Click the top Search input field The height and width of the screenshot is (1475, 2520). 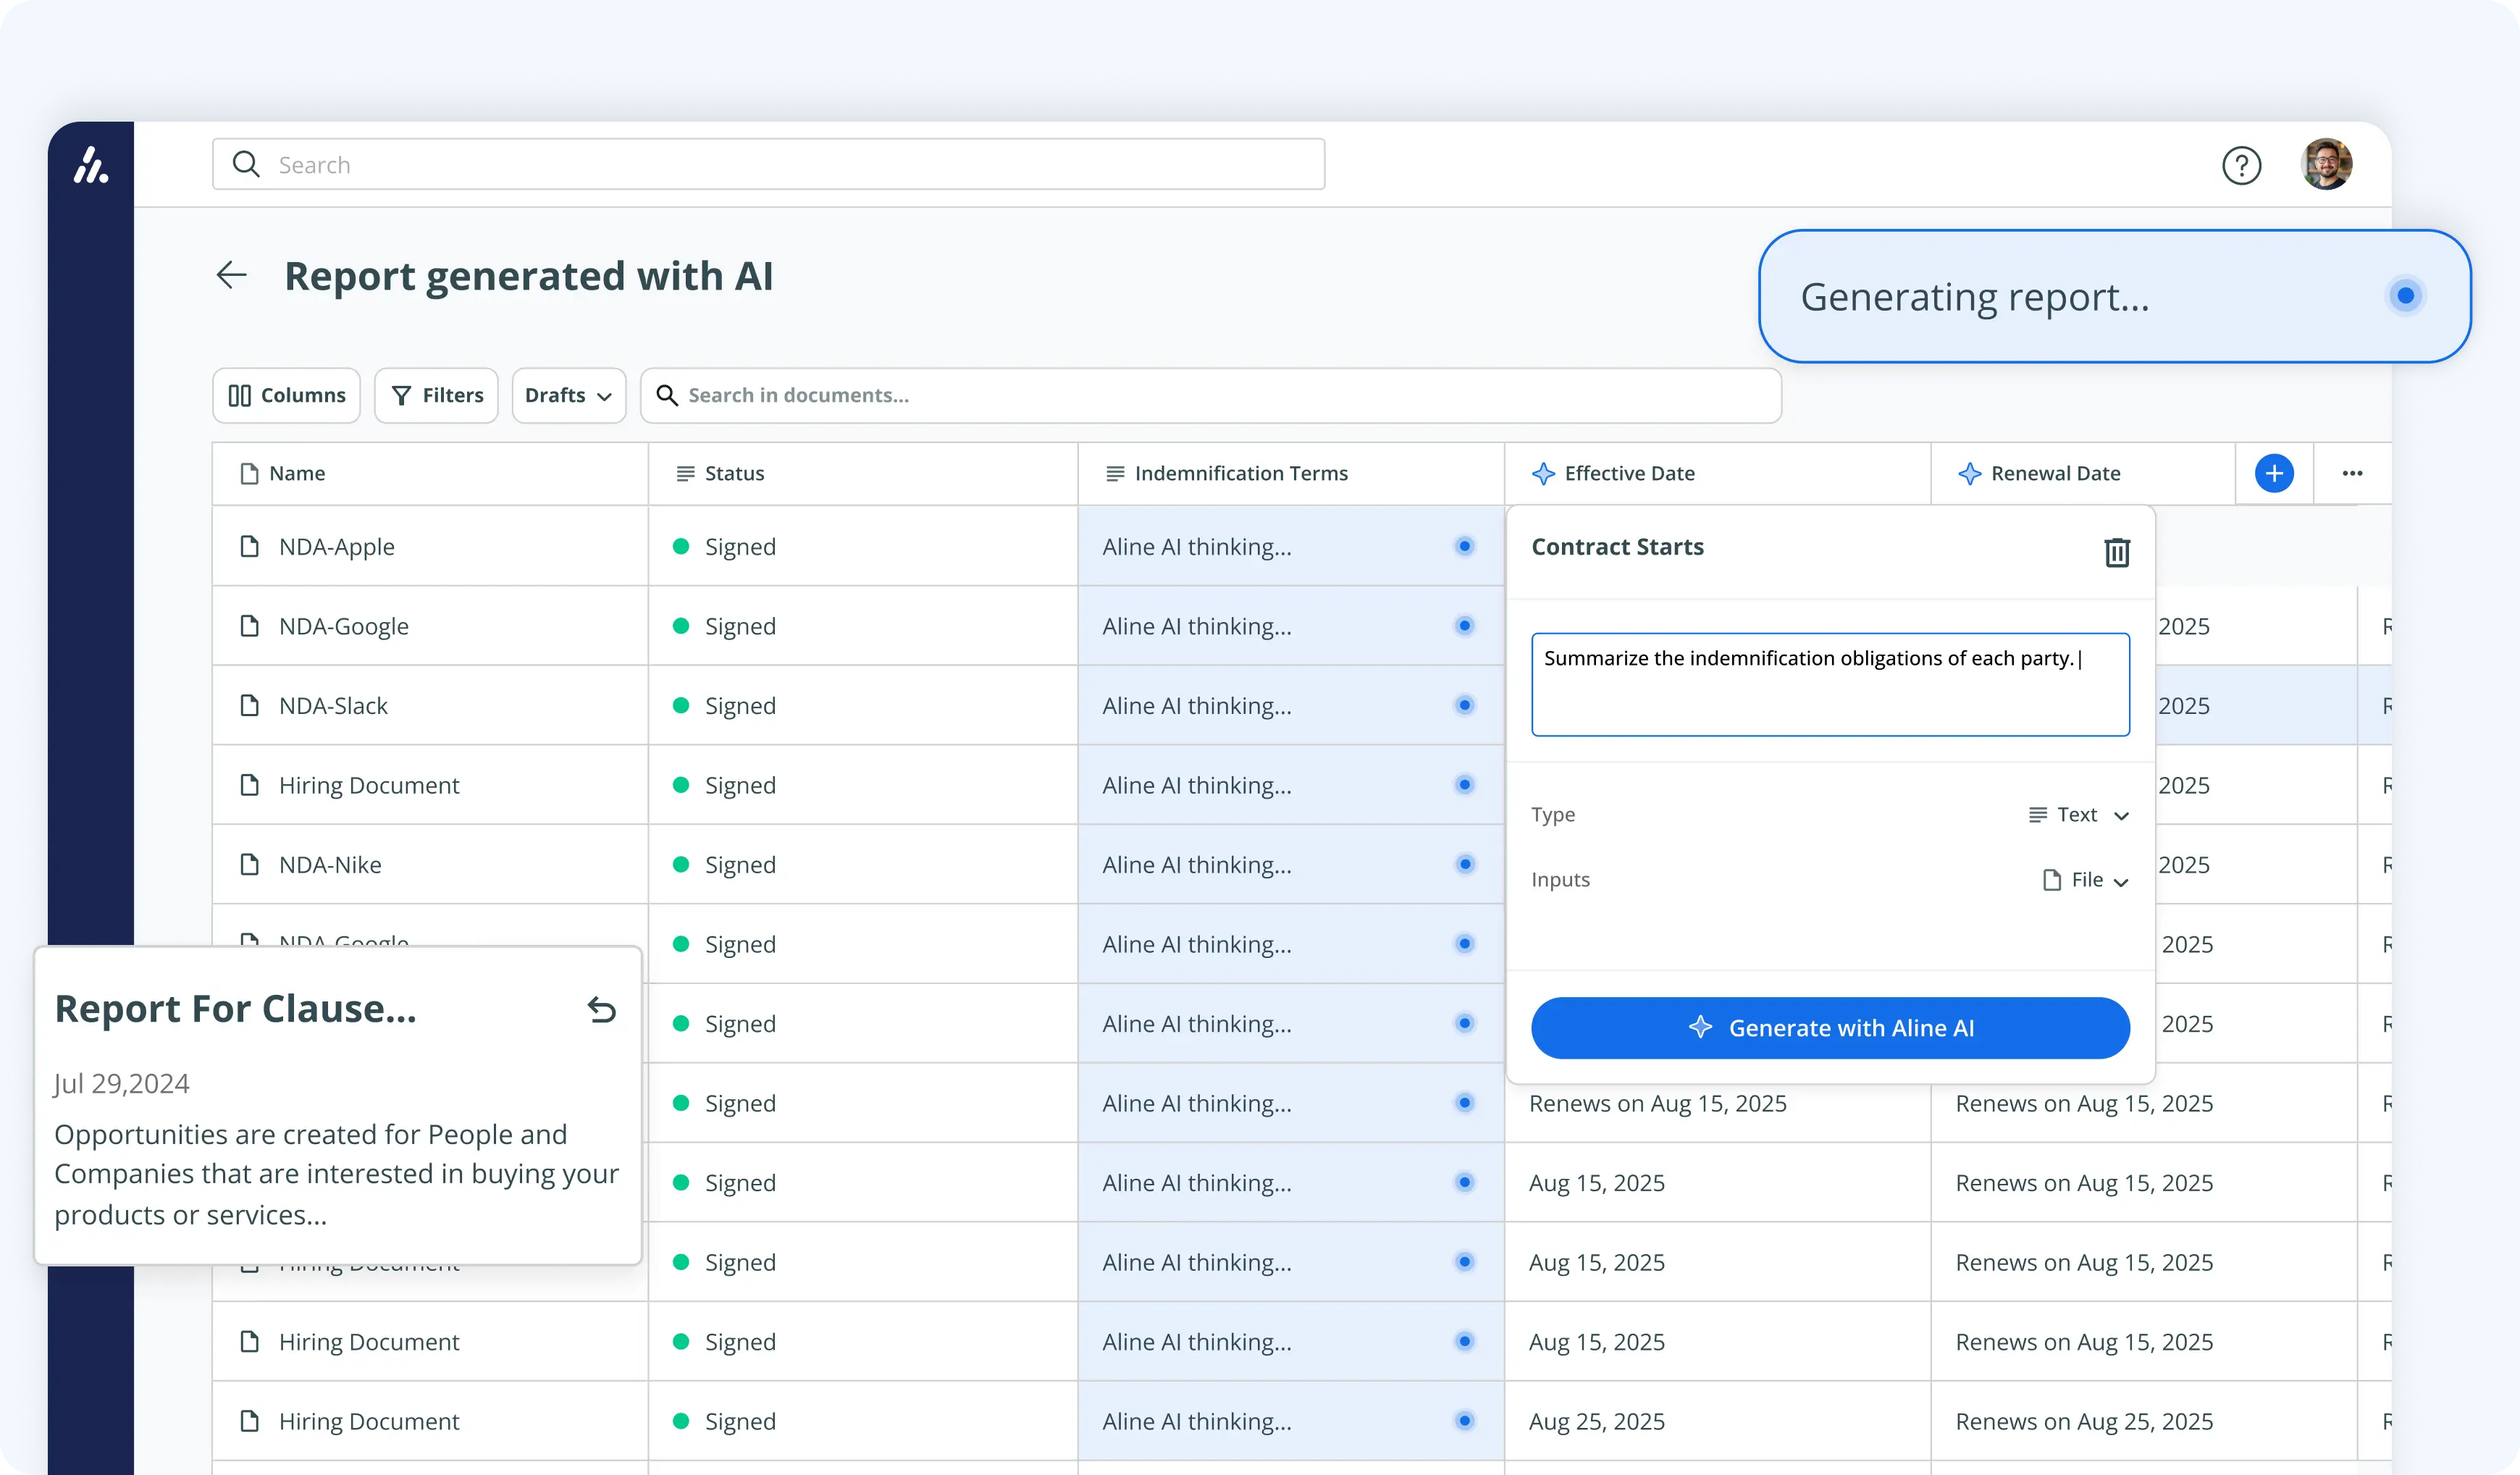[768, 165]
